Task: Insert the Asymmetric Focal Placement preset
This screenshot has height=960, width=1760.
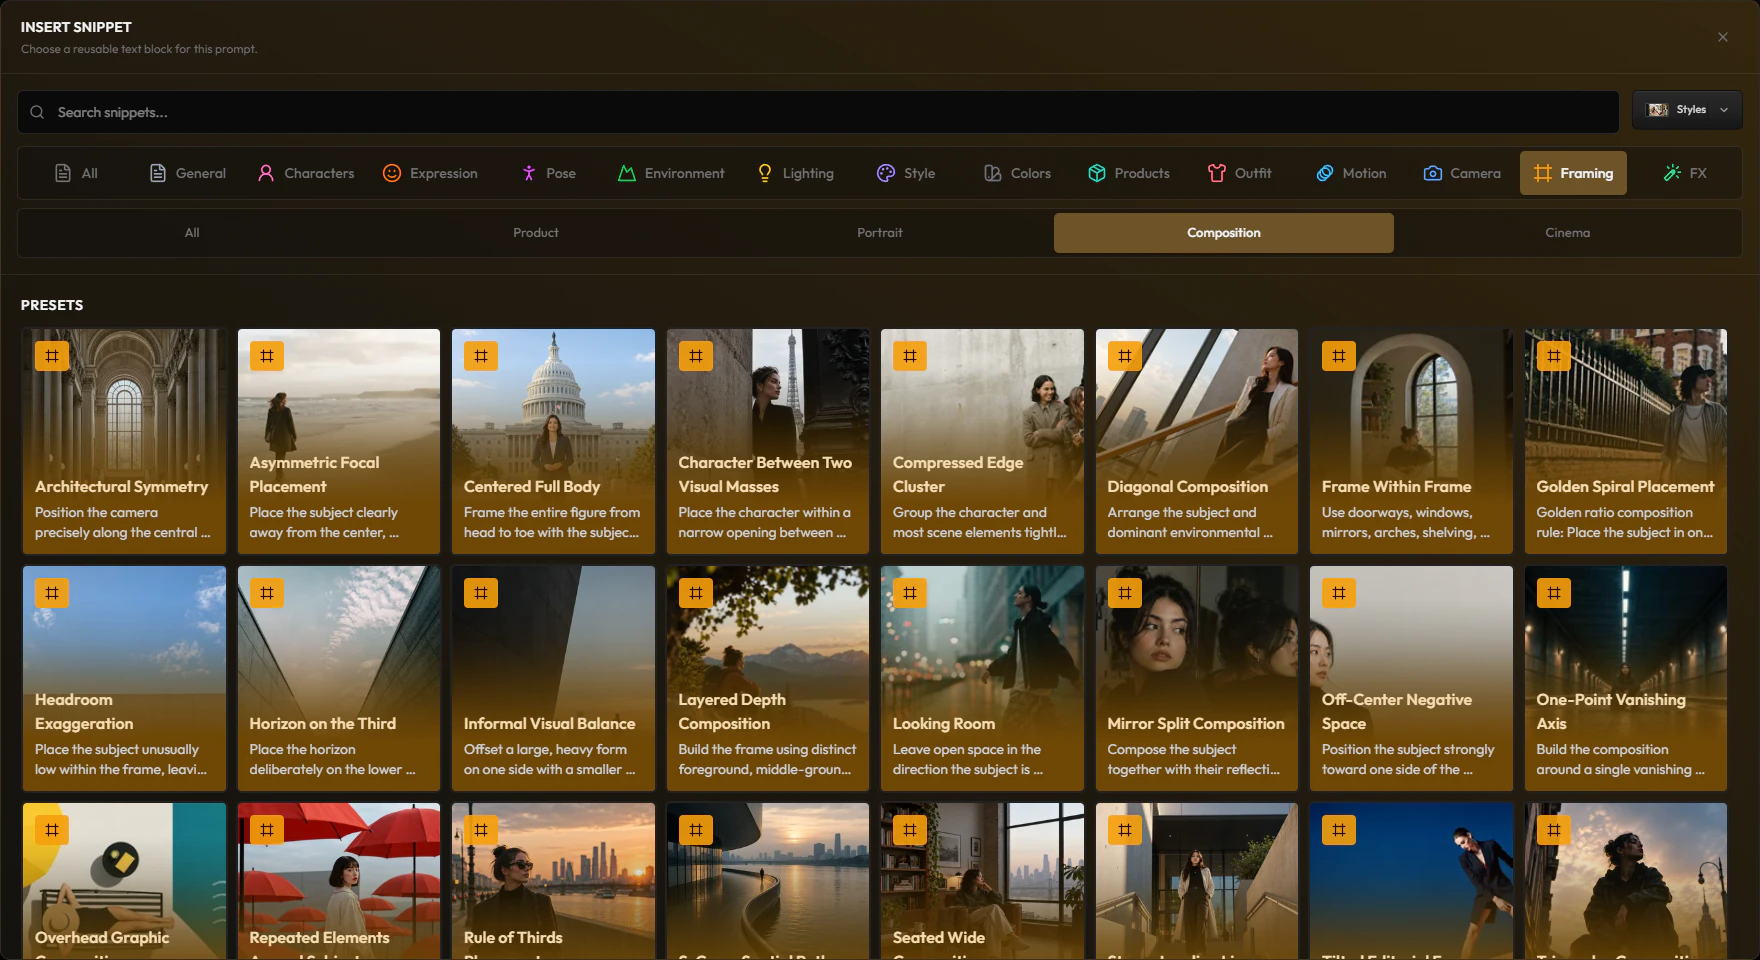Action: pos(339,441)
